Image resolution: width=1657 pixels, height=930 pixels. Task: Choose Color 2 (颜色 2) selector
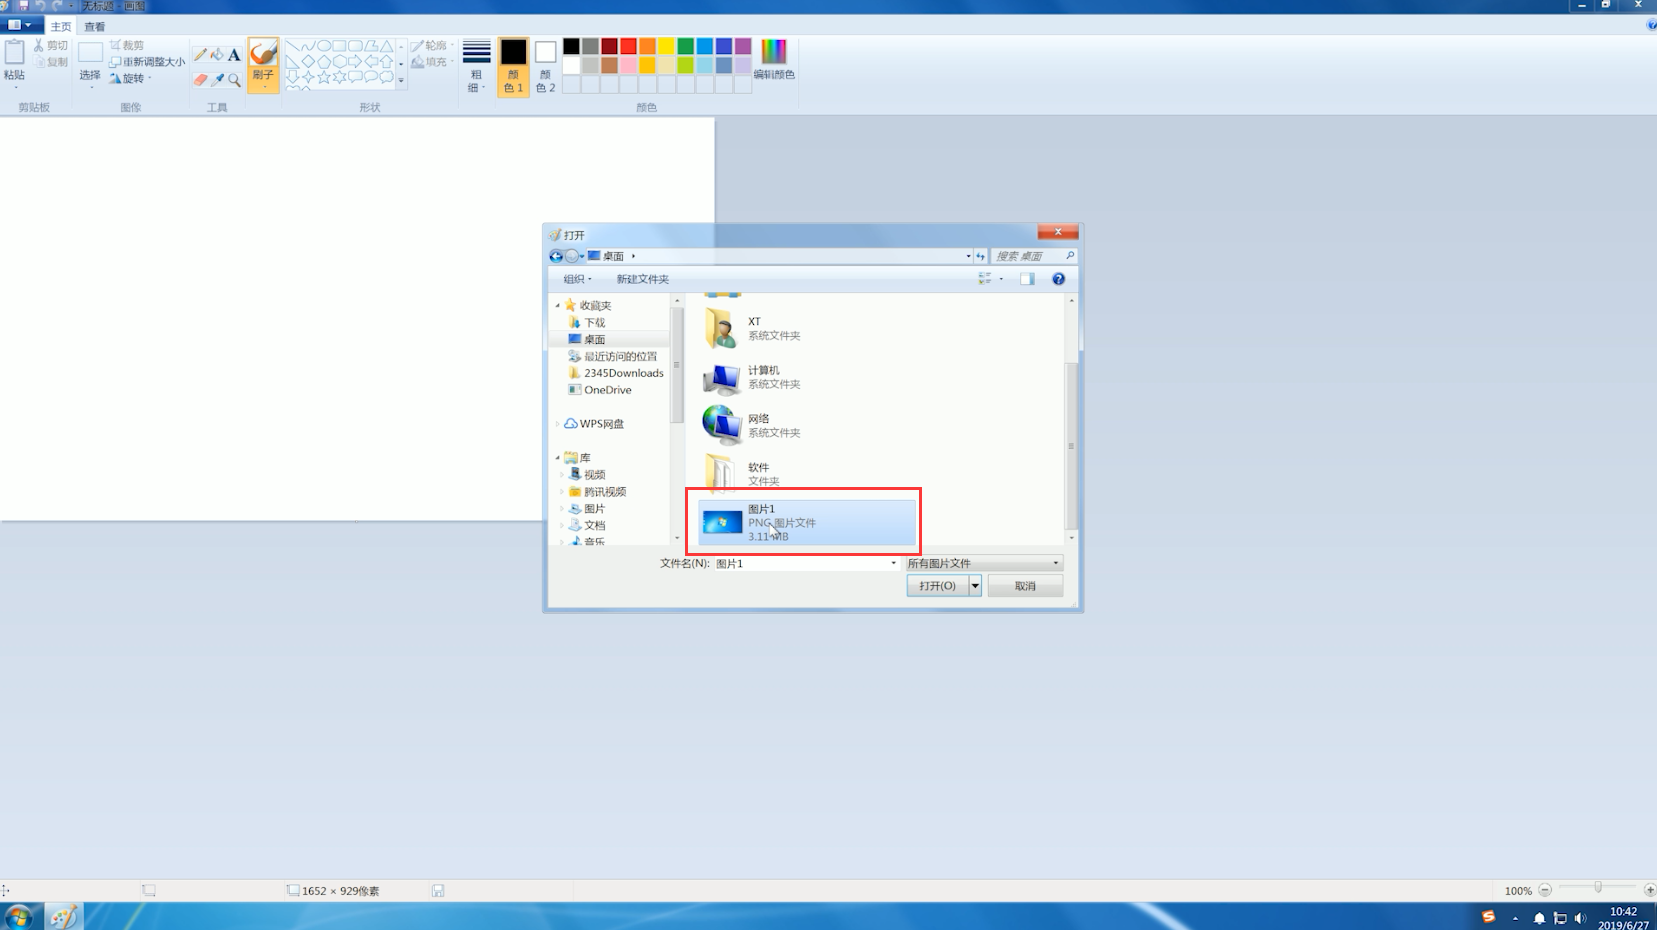[x=545, y=66]
